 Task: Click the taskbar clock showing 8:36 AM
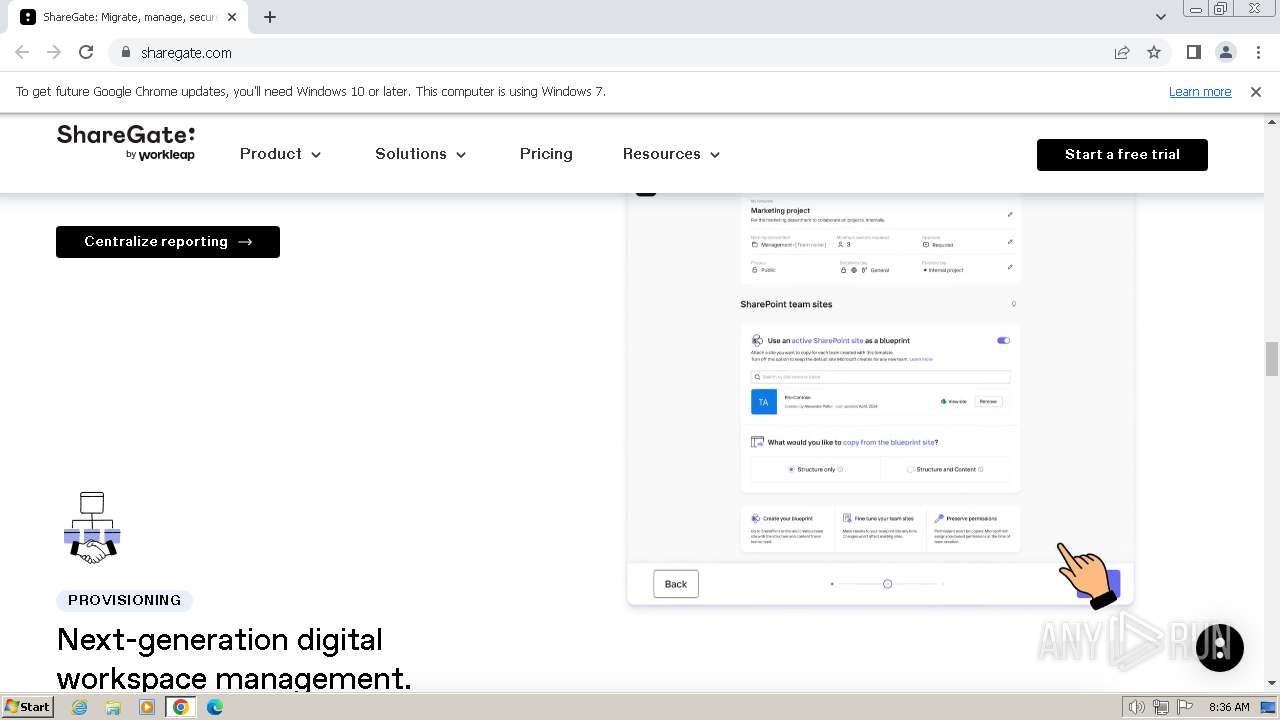1229,707
